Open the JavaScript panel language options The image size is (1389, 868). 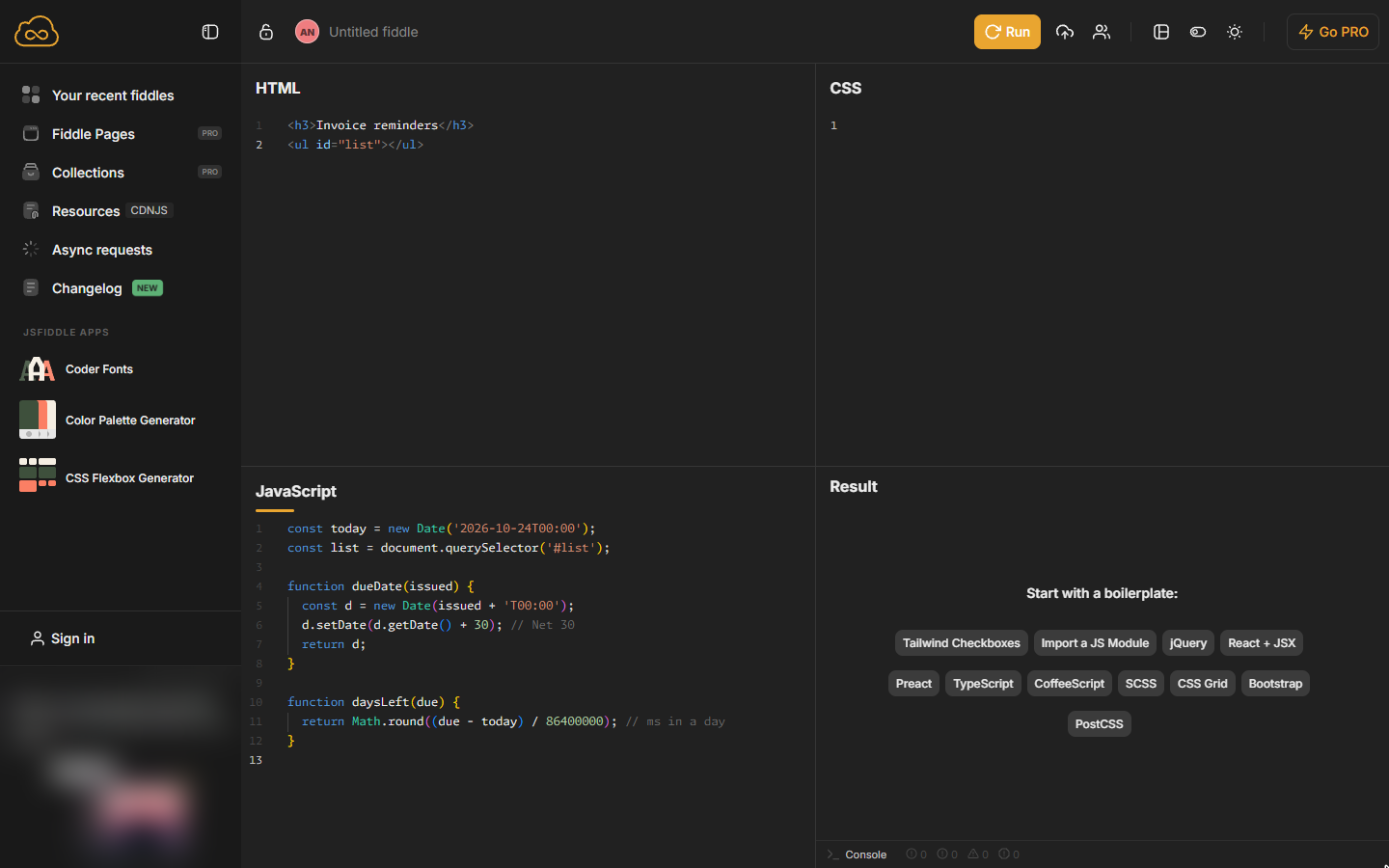[x=296, y=491]
